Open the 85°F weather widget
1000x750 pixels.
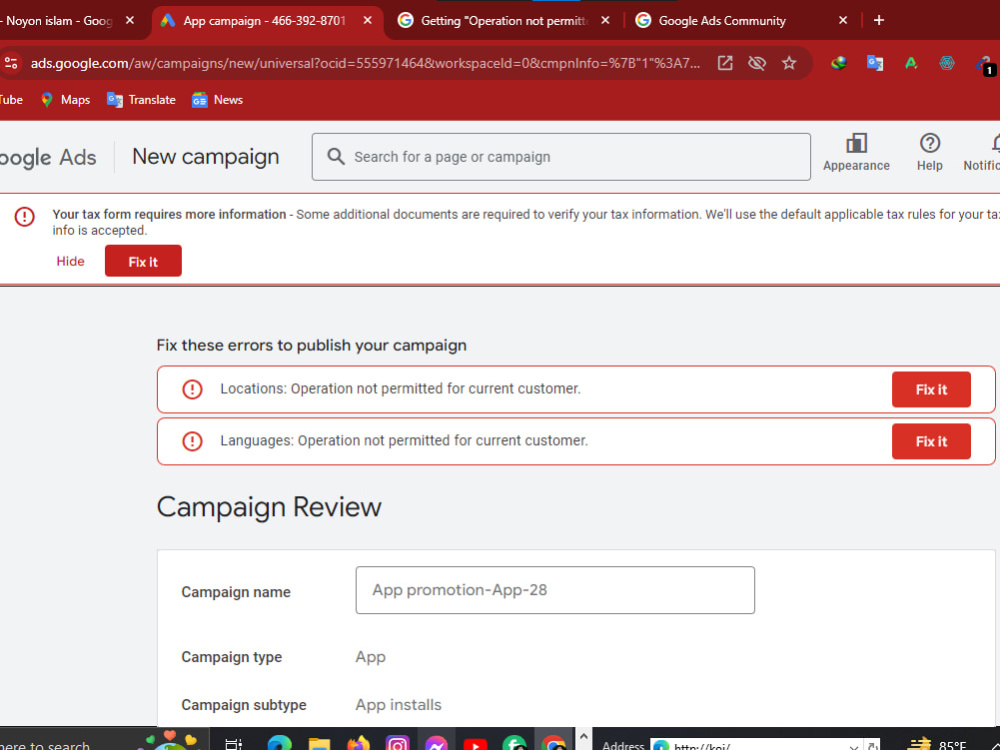click(x=938, y=744)
